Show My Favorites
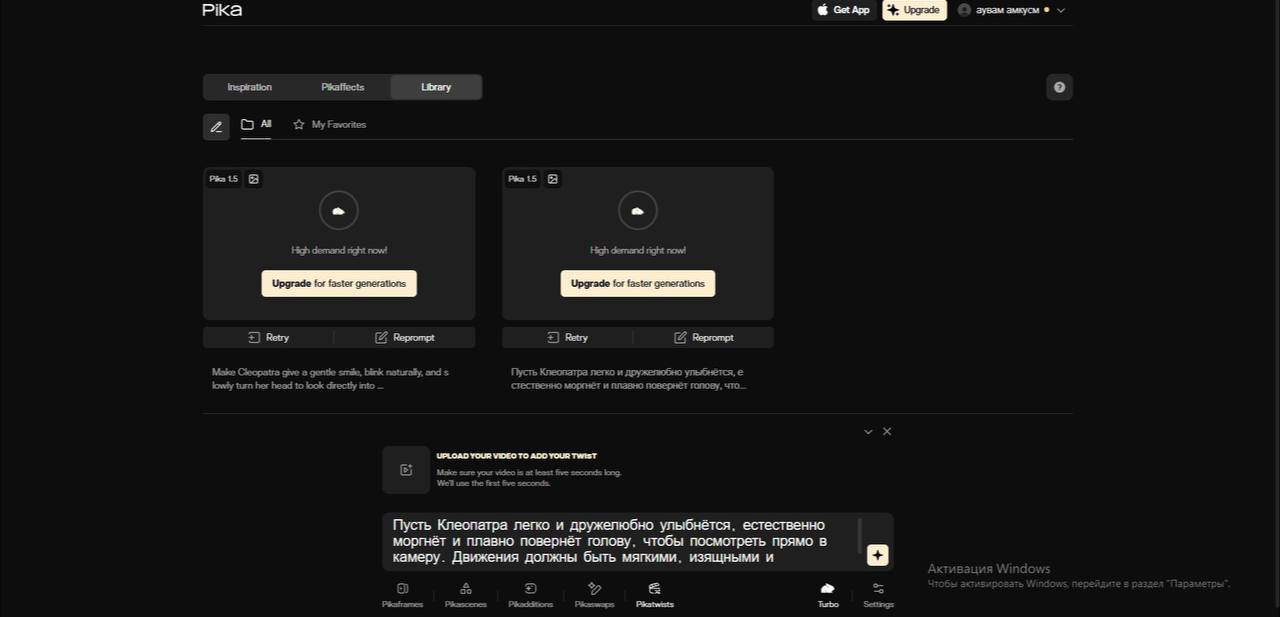Image resolution: width=1280 pixels, height=617 pixels. click(330, 125)
